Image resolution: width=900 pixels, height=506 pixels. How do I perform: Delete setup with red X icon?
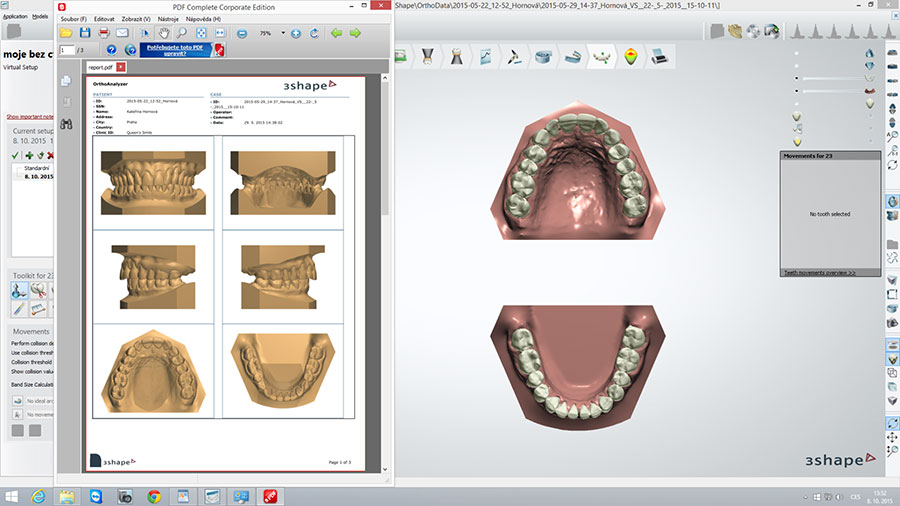pos(51,155)
